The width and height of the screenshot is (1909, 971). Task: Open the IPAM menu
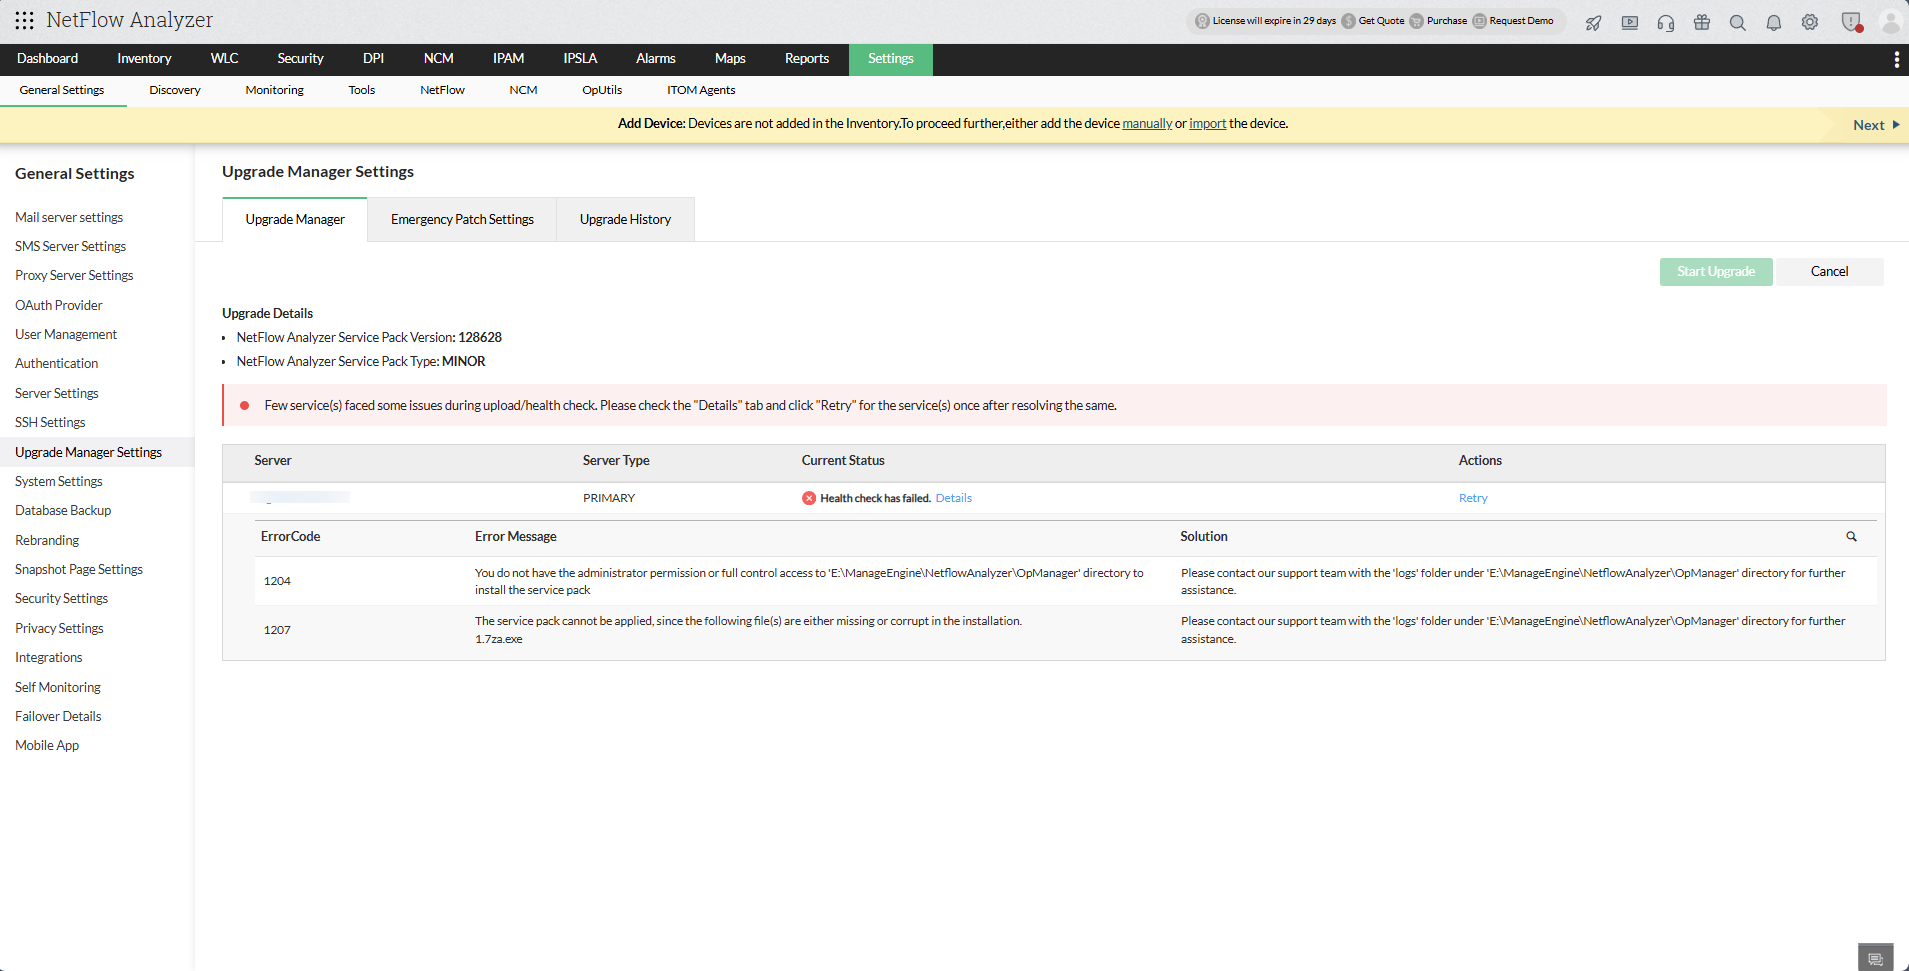click(x=508, y=59)
